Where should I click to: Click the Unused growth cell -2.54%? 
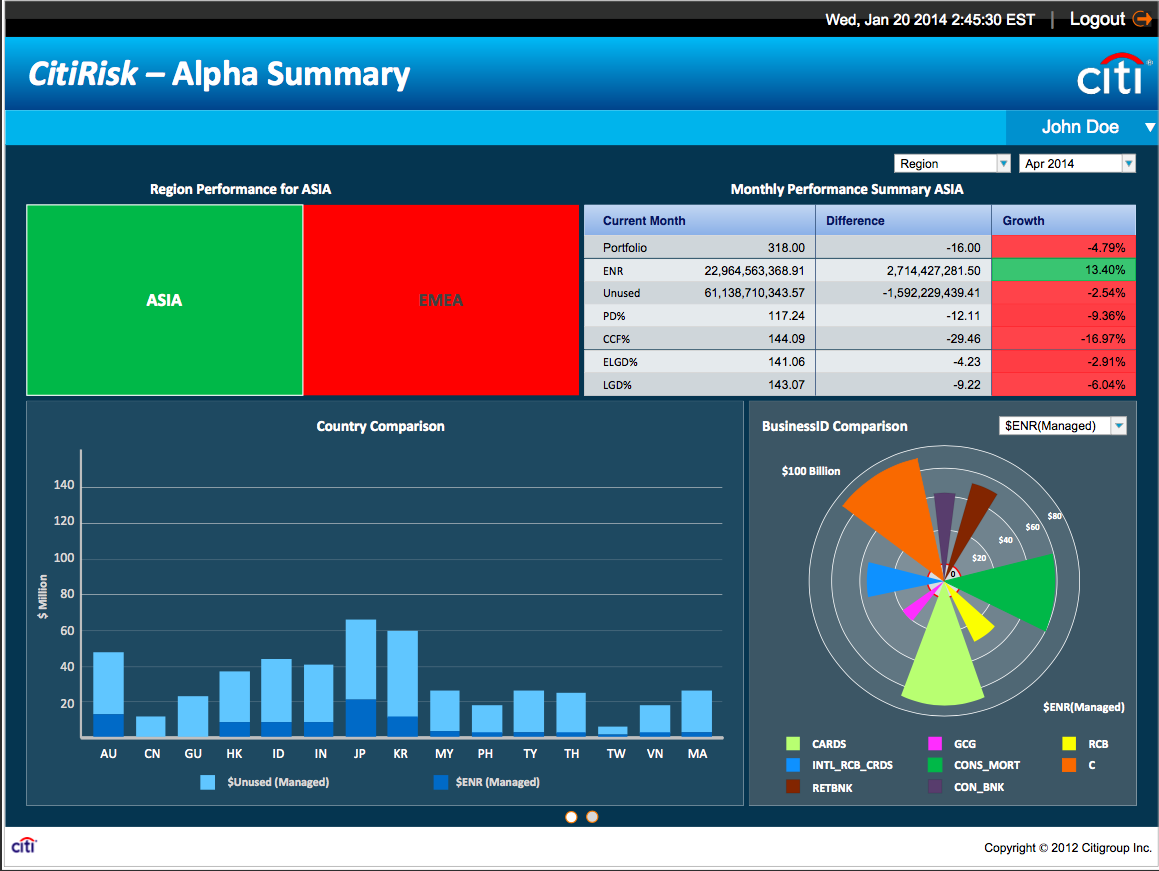coord(1064,293)
